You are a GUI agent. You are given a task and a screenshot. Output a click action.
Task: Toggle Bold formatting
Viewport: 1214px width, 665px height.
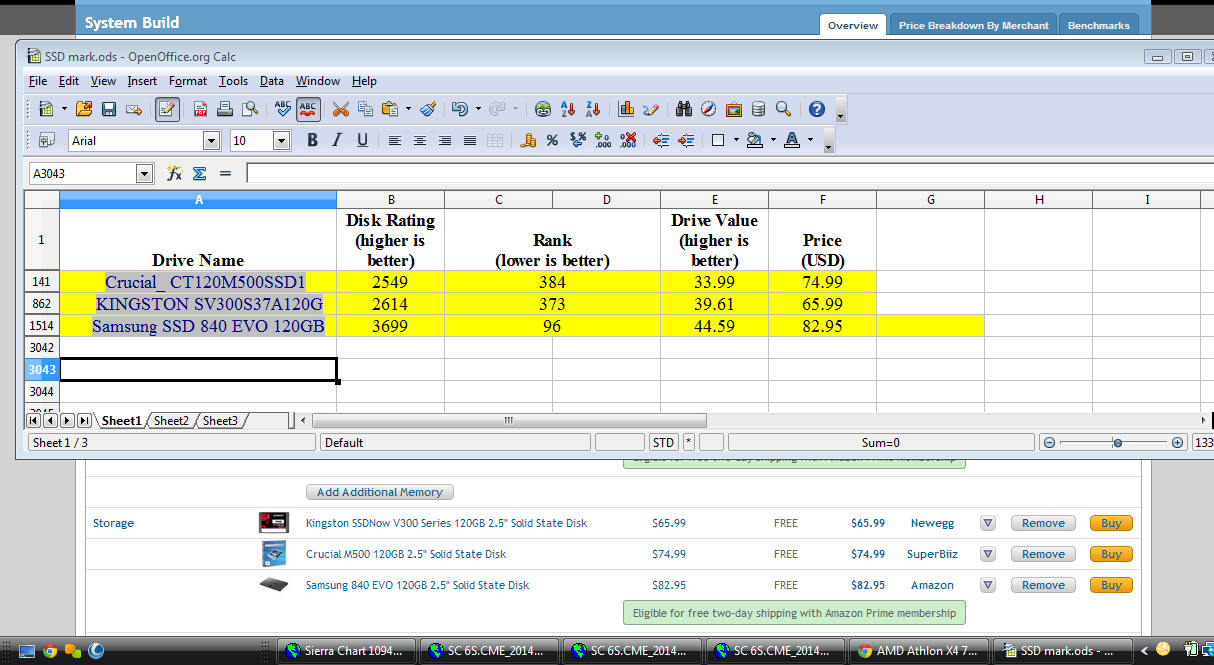(x=313, y=141)
